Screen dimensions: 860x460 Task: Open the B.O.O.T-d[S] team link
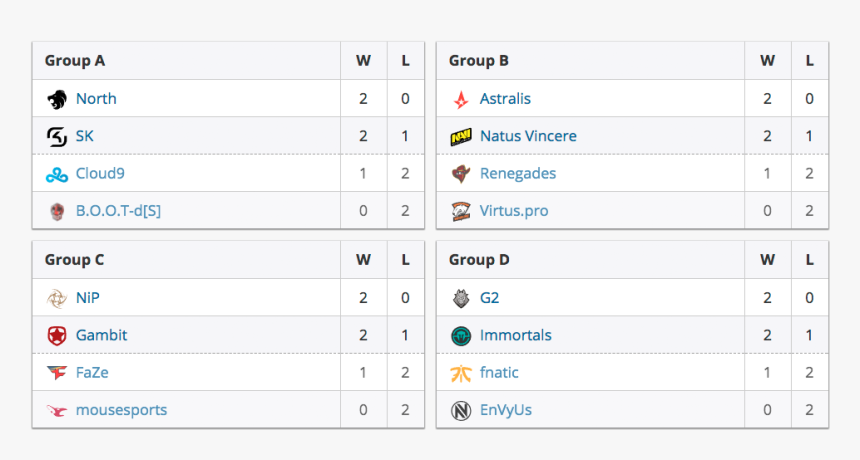tap(118, 211)
